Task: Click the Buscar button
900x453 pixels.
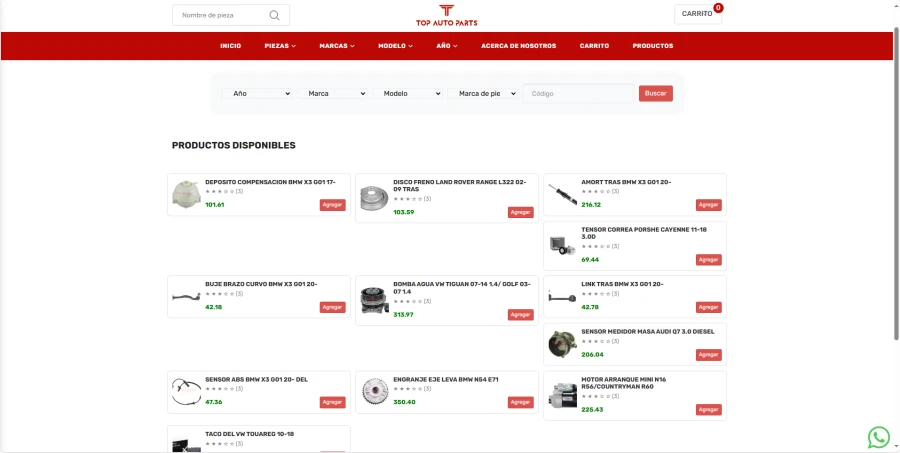Action: click(x=655, y=94)
